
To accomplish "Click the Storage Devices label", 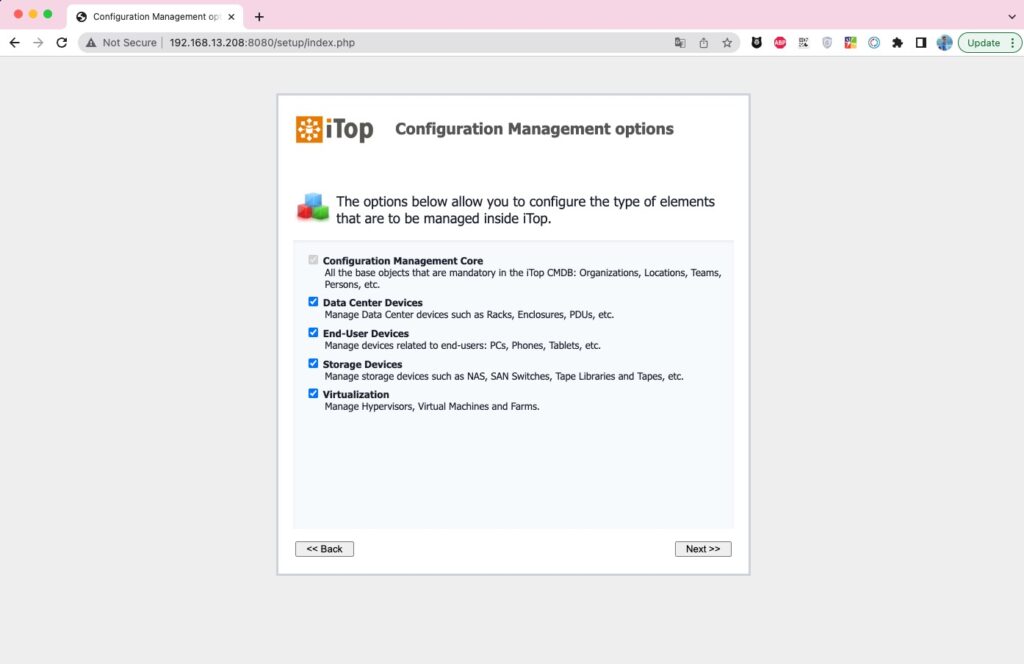I will point(362,364).
